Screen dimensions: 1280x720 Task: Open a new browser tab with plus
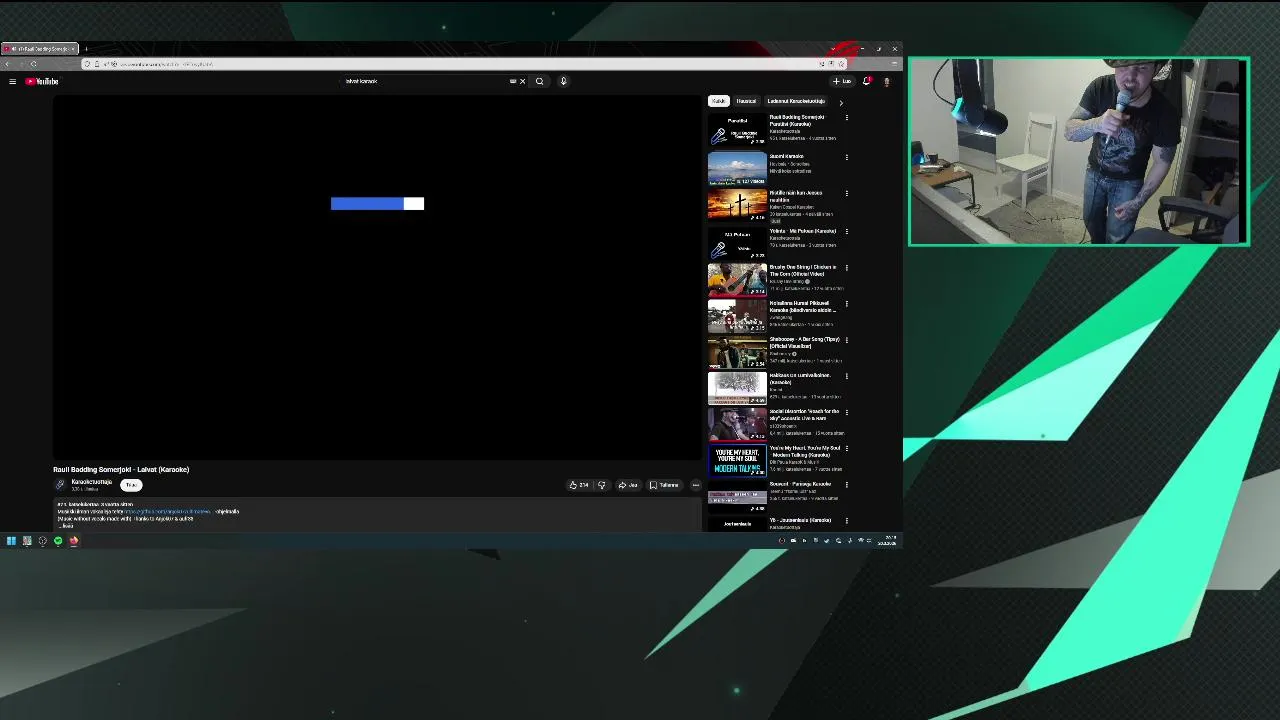click(x=86, y=48)
